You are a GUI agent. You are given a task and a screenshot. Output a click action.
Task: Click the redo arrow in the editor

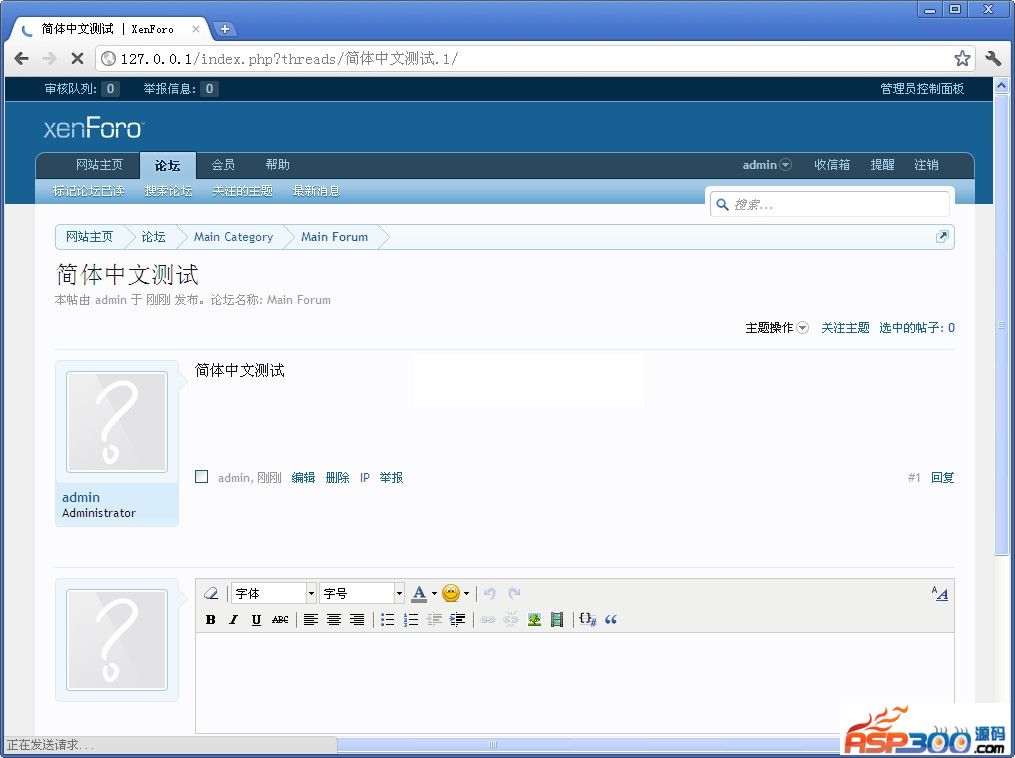[x=514, y=594]
